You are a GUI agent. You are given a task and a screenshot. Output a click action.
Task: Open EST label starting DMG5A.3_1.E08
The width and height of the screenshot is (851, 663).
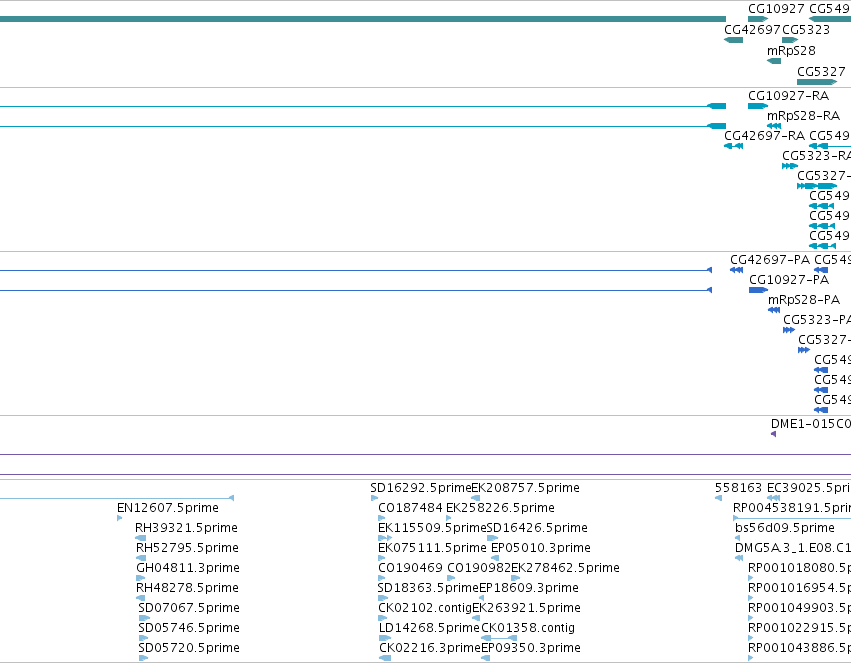click(793, 548)
